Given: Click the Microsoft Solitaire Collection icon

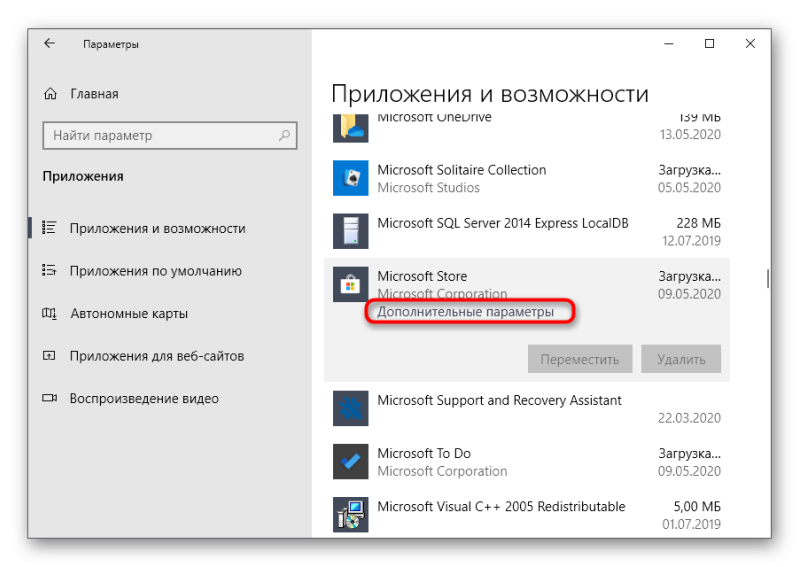Looking at the screenshot, I should 351,178.
